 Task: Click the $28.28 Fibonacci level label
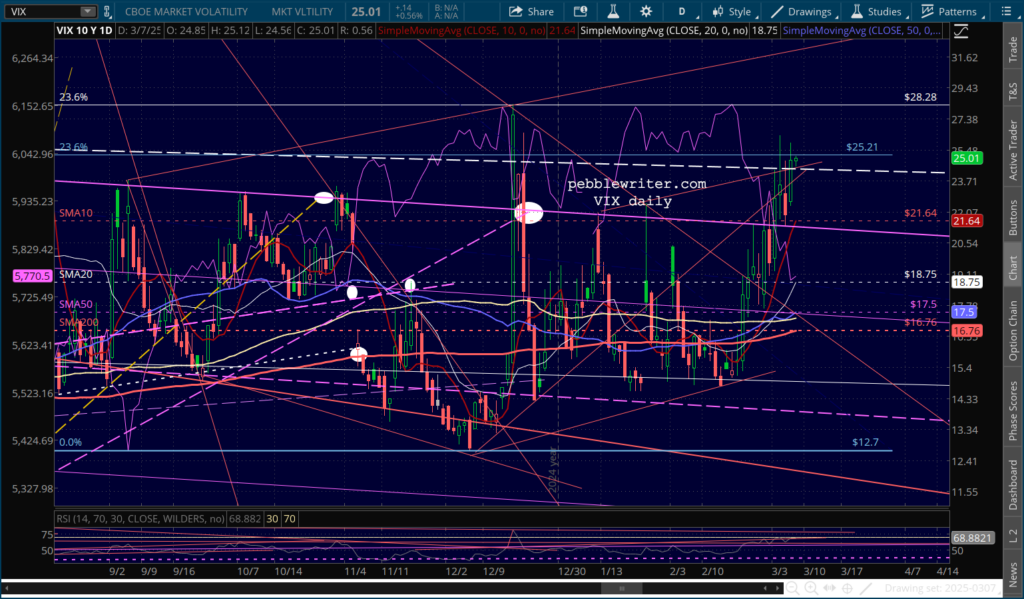920,97
